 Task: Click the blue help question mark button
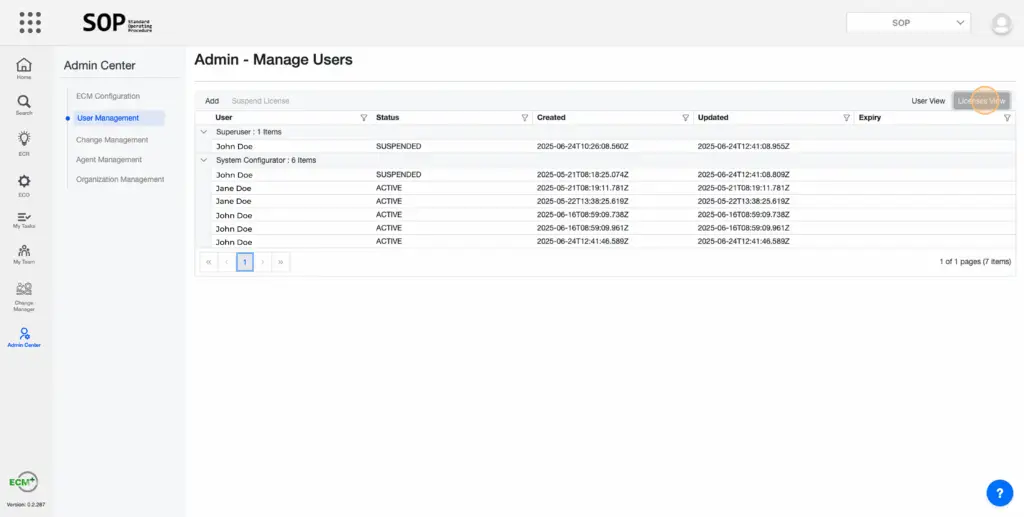point(999,492)
